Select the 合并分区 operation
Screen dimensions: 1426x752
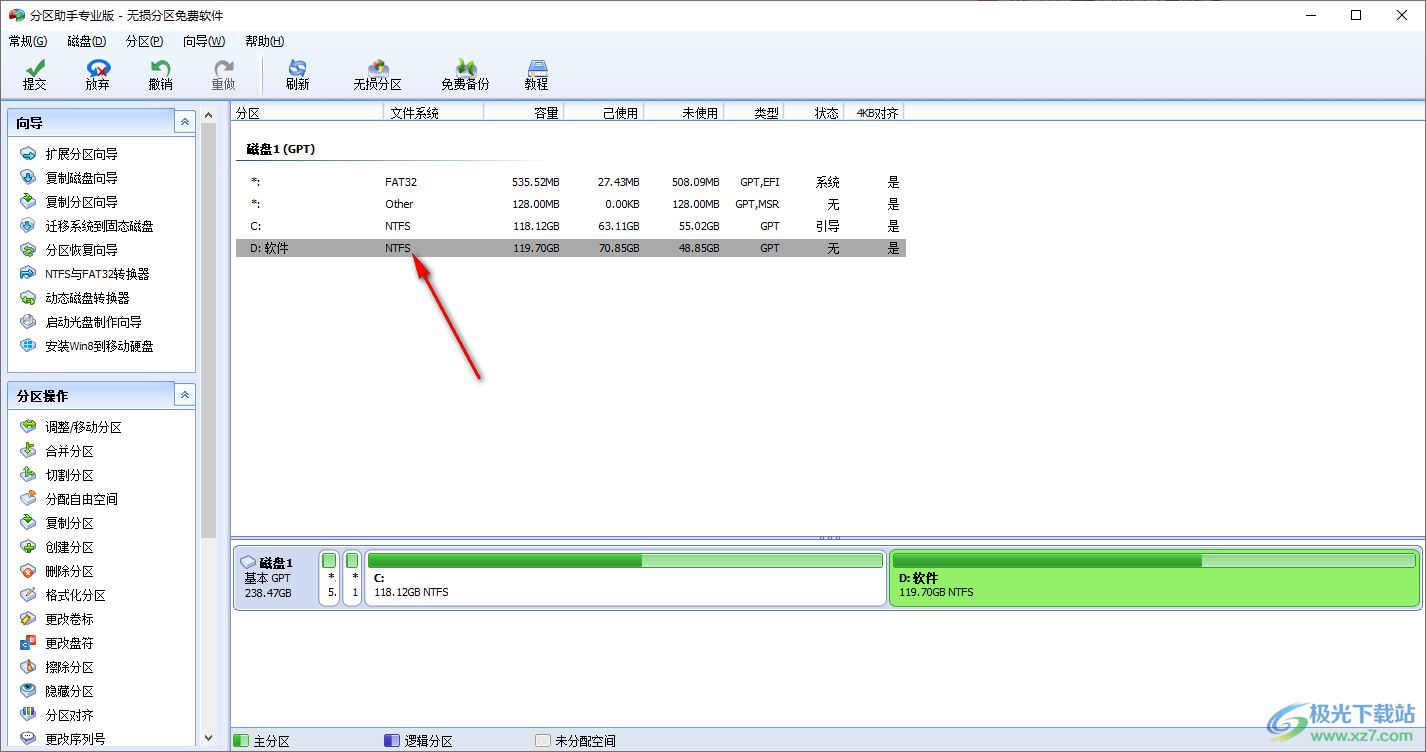(x=57, y=451)
